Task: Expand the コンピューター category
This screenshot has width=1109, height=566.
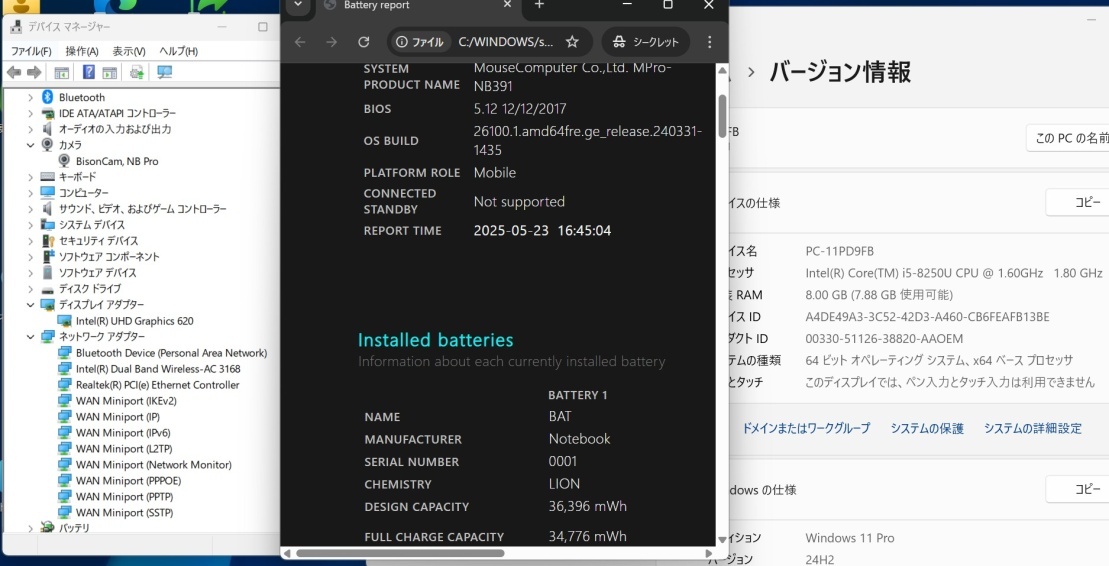Action: click(30, 192)
